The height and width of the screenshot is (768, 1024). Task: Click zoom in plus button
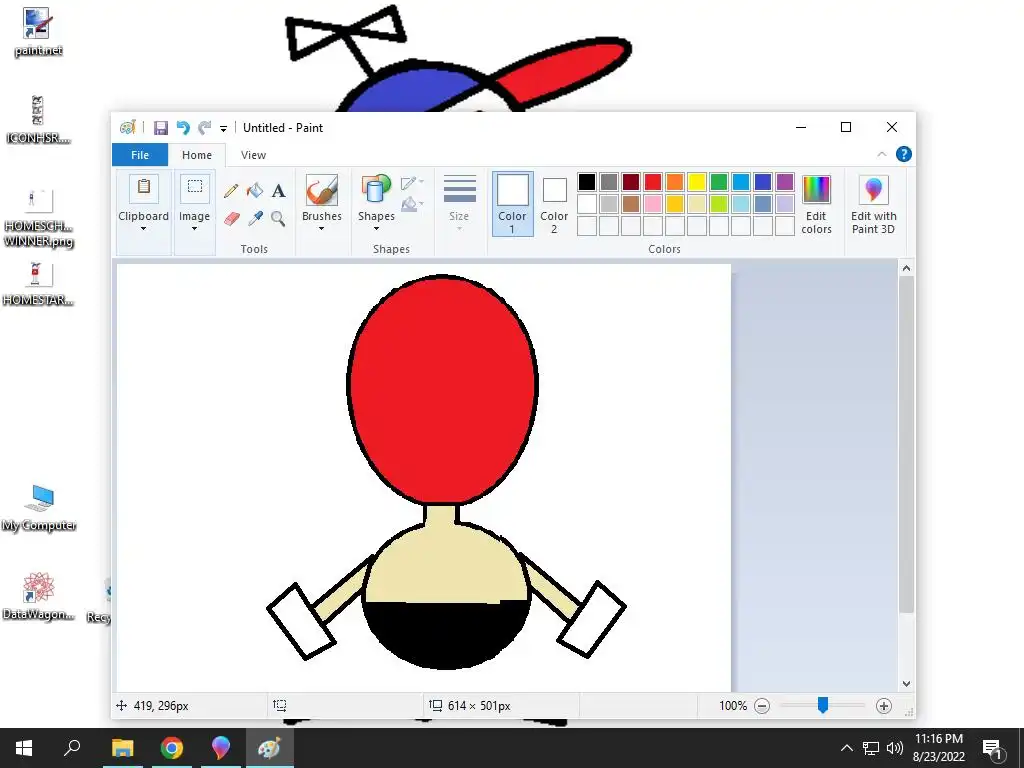[884, 706]
